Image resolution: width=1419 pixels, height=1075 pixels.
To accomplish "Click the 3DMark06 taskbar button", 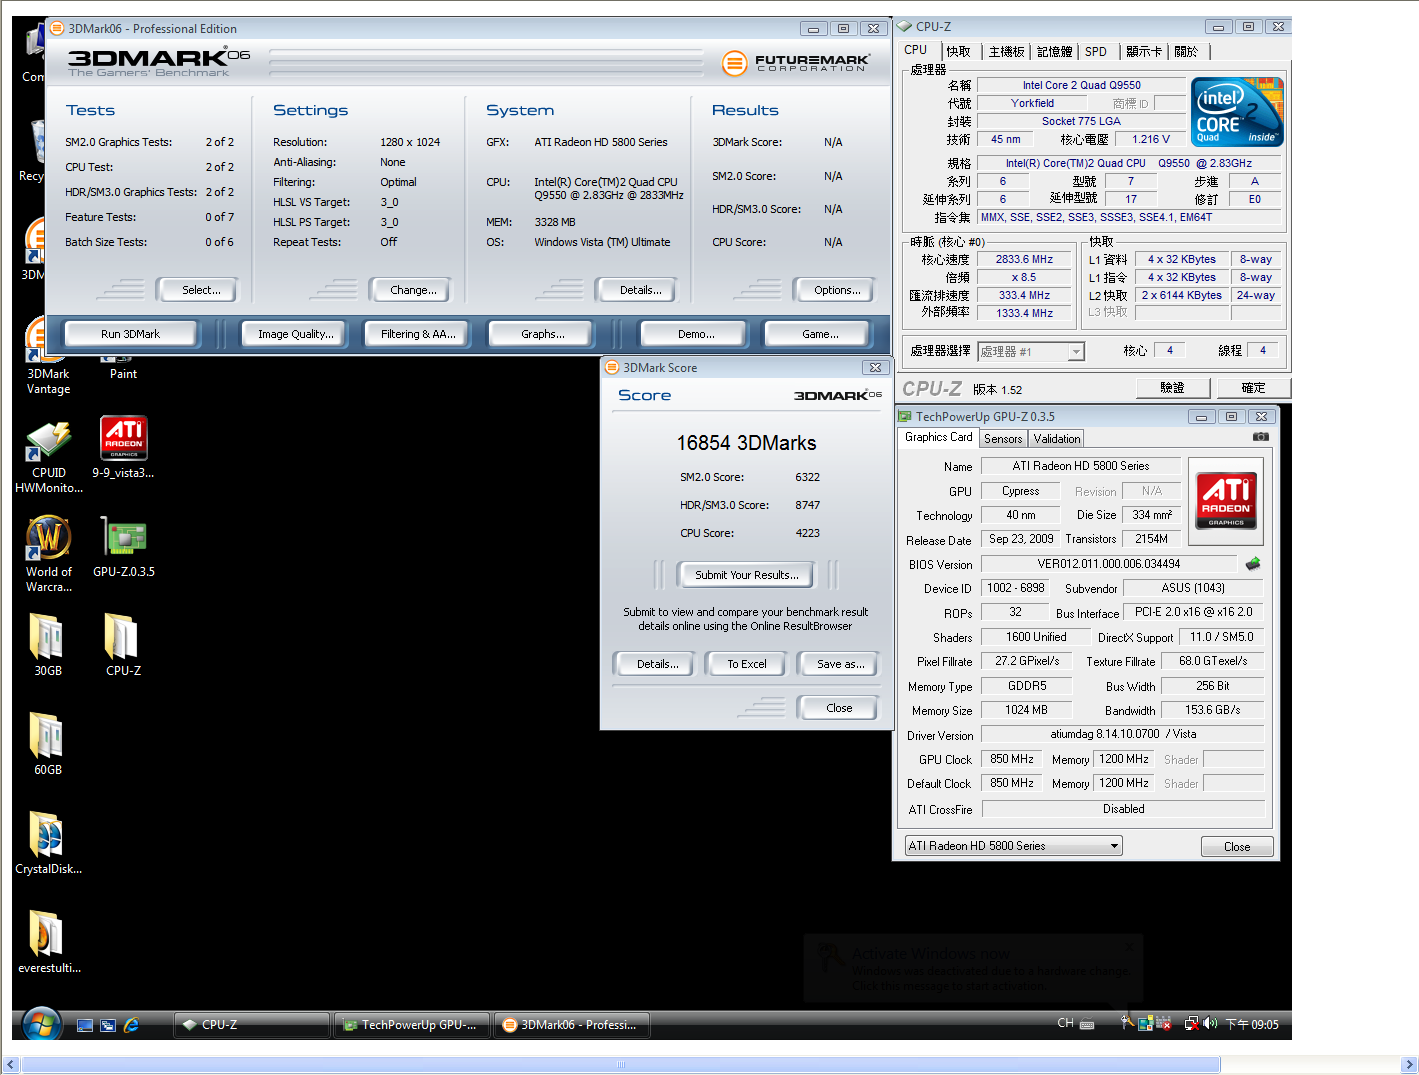I will point(571,1025).
